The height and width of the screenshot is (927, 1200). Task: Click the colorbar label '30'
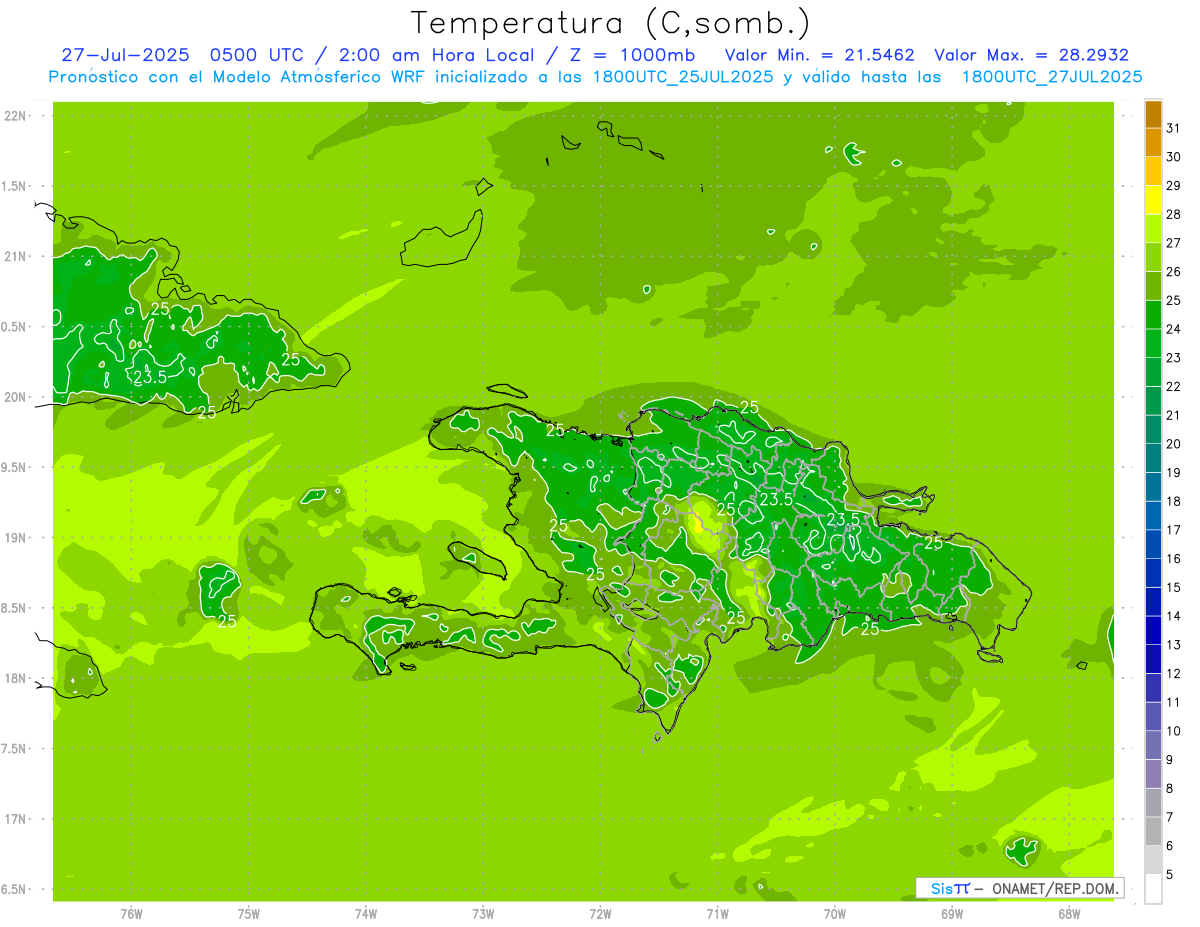[1174, 157]
